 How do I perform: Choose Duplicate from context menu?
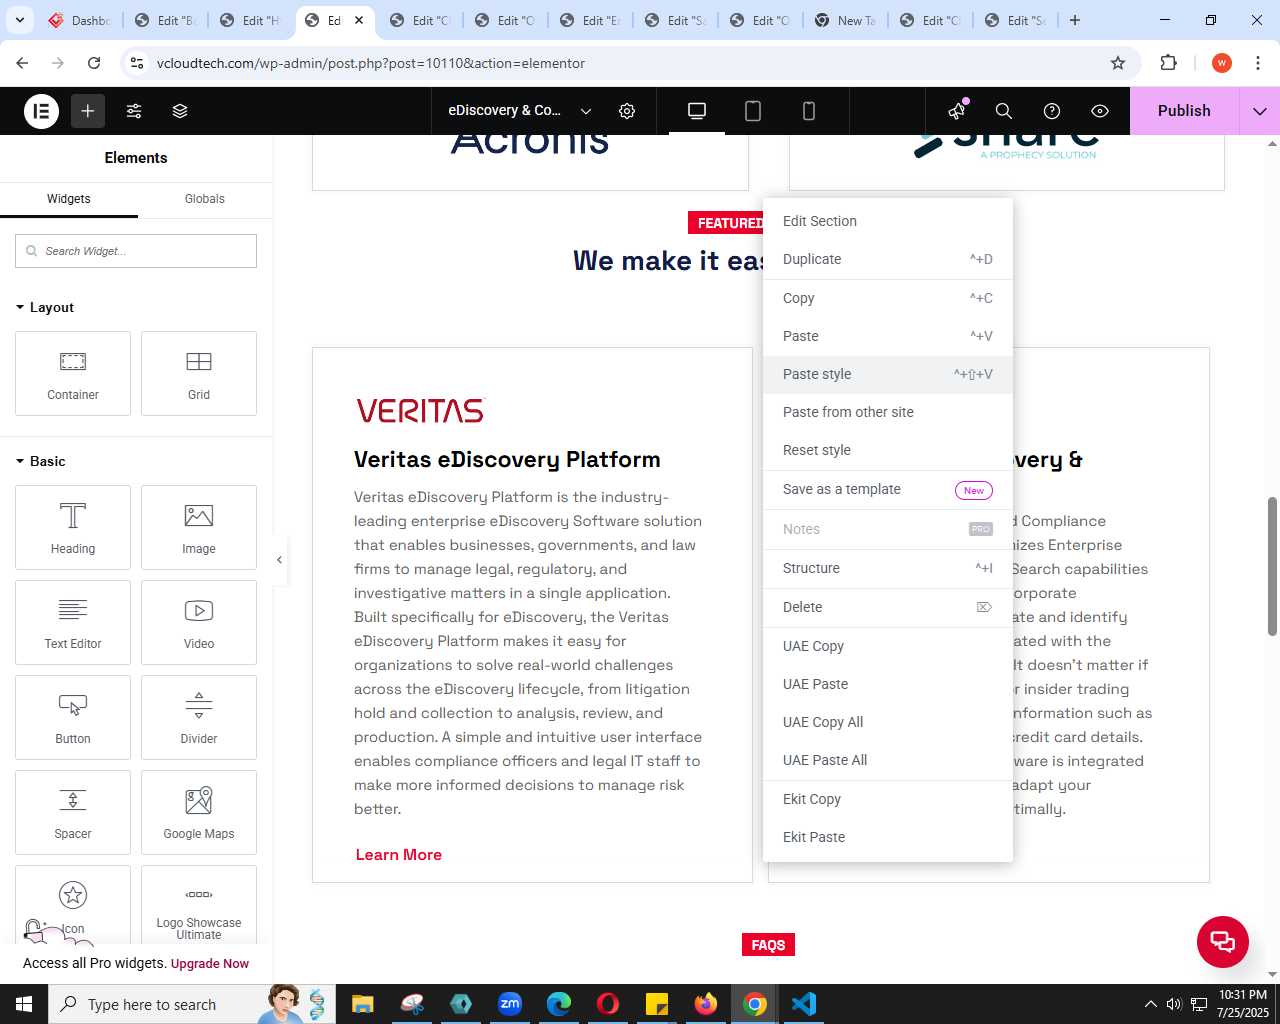888,259
